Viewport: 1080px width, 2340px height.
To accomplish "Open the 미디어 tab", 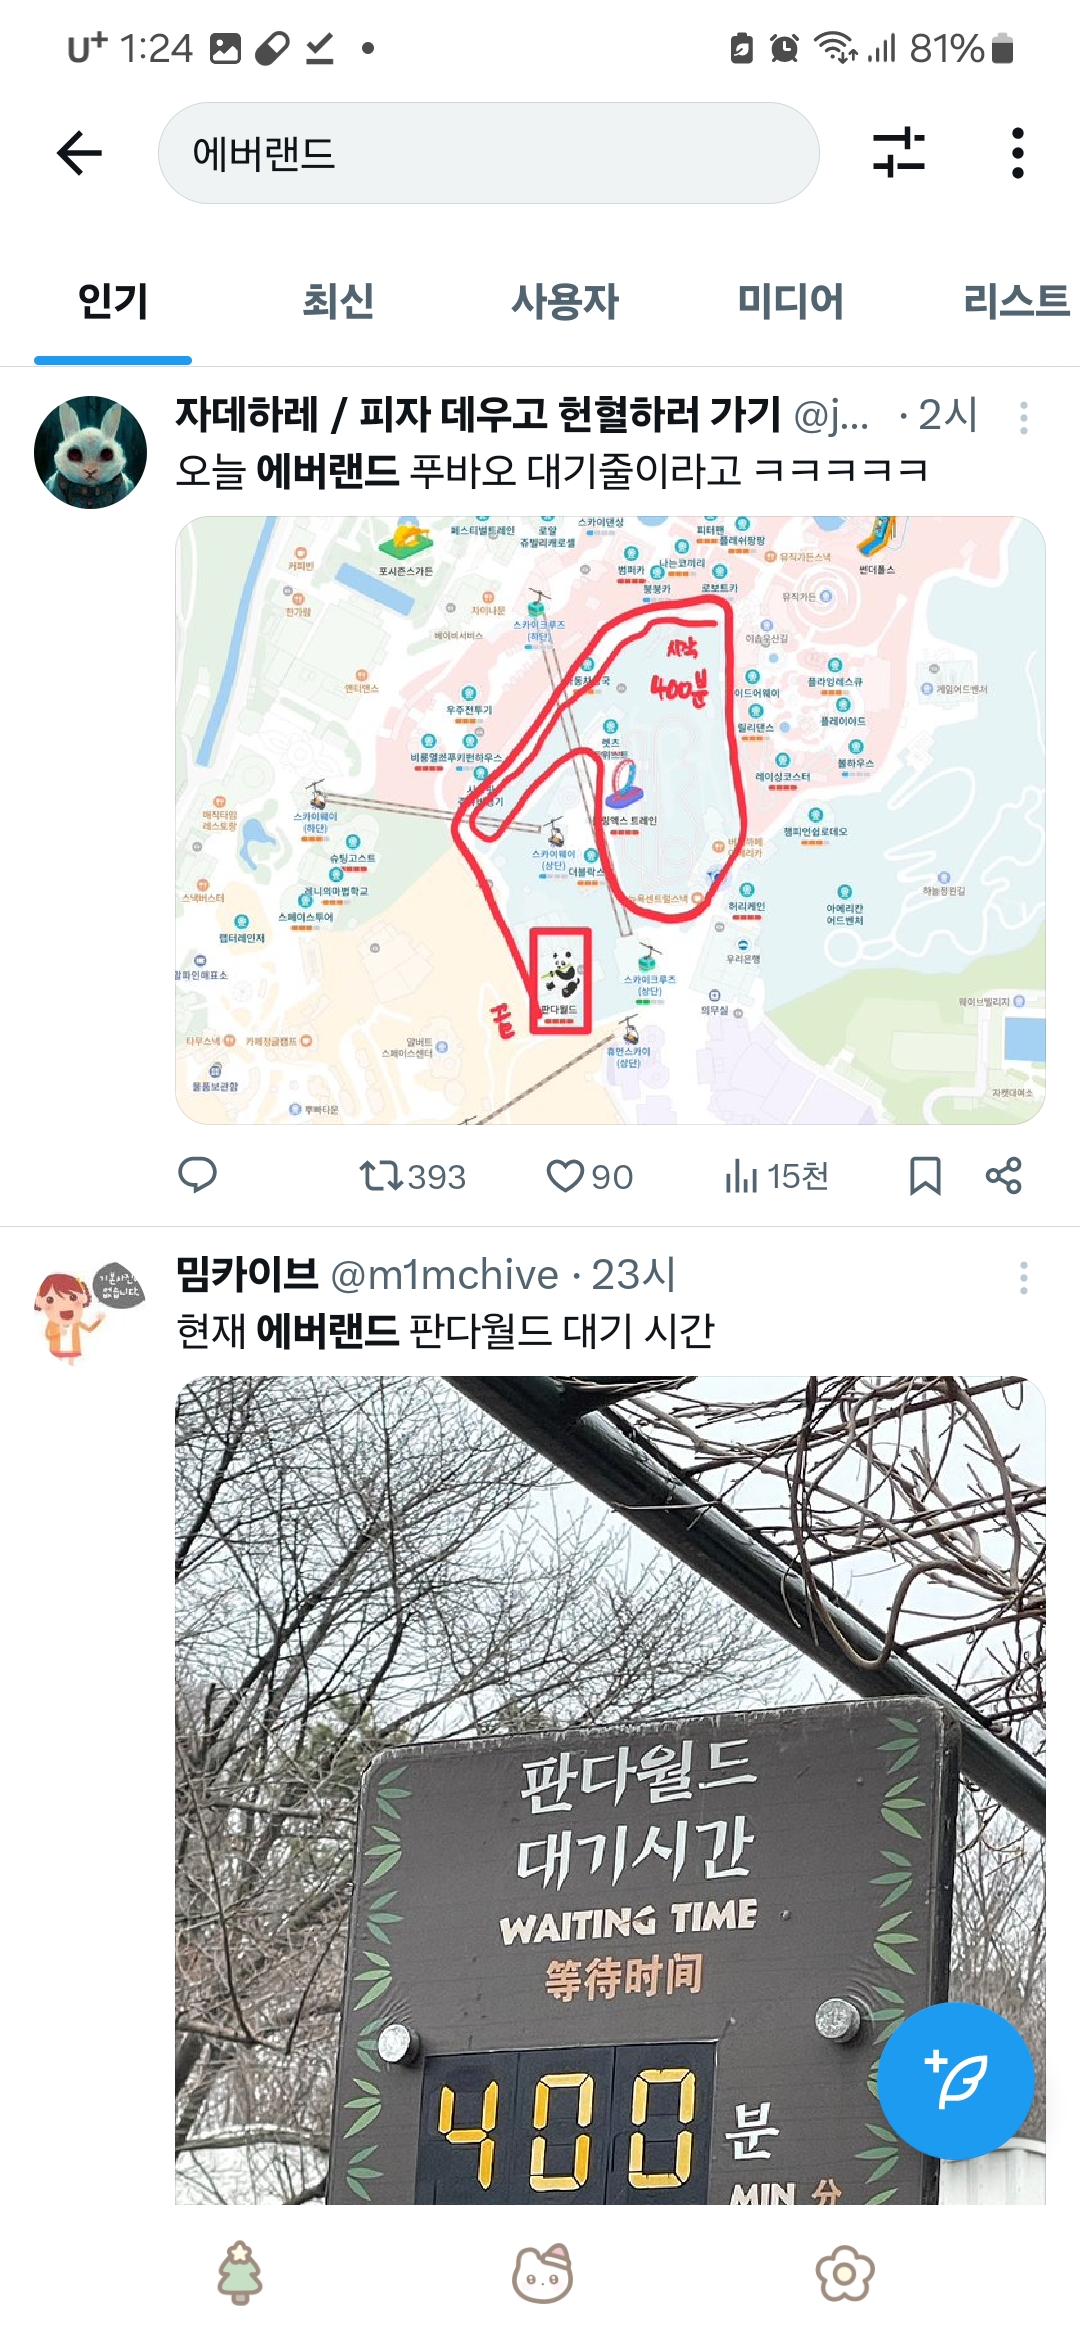I will [x=790, y=301].
